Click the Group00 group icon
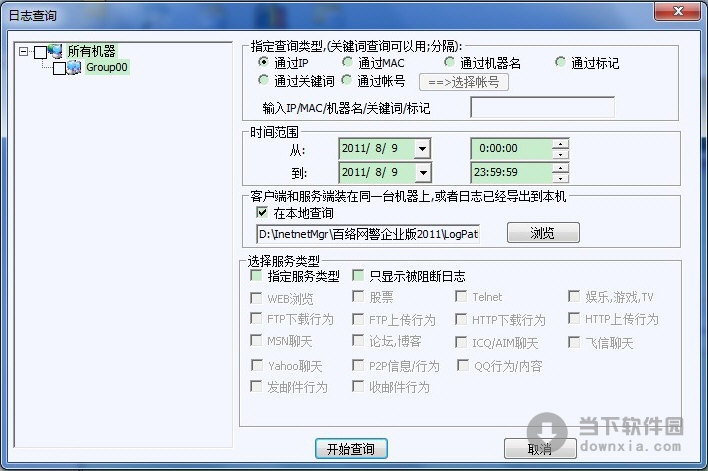 [74, 67]
